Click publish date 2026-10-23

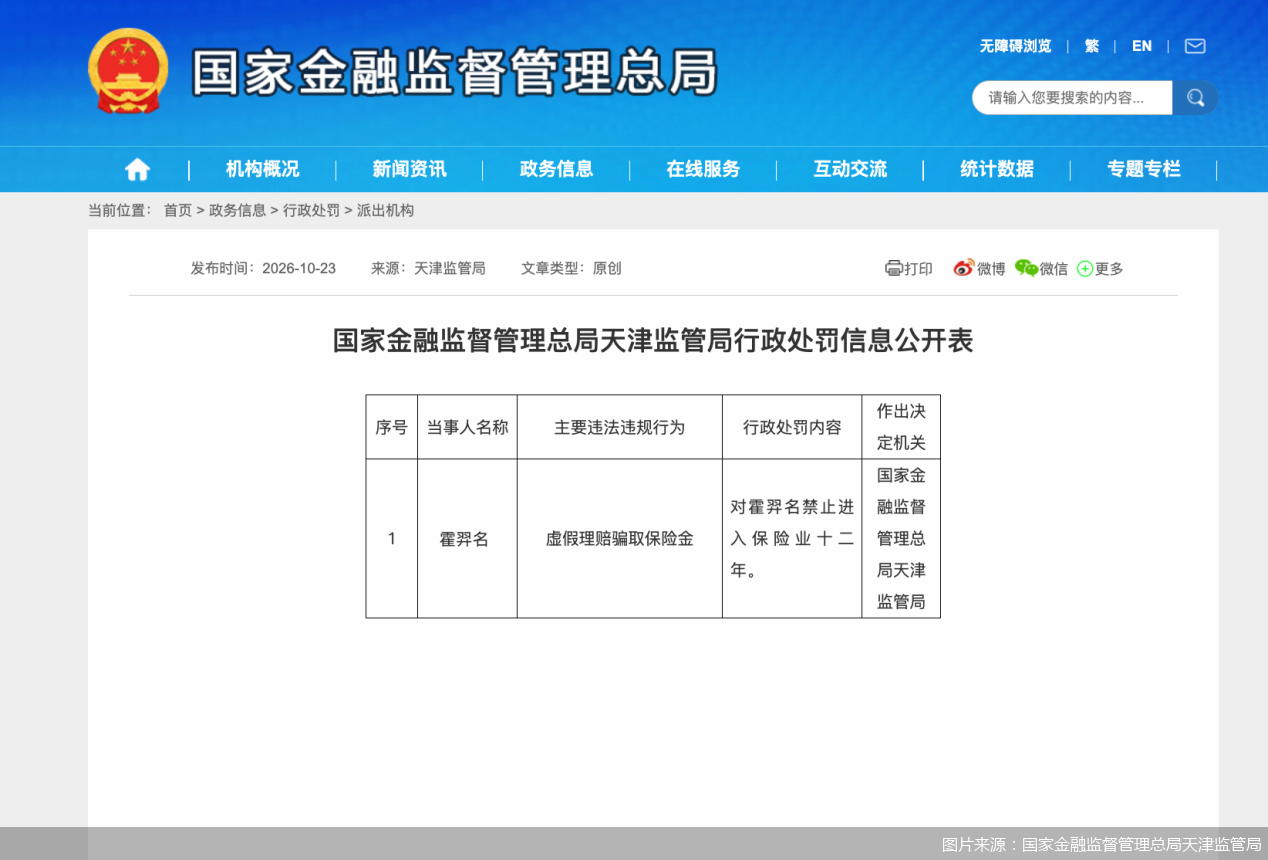pos(299,268)
